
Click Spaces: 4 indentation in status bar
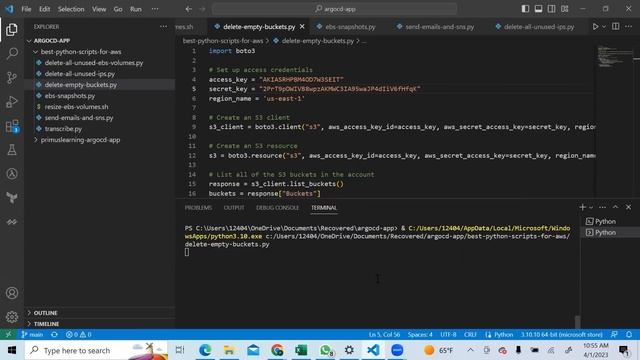coord(420,335)
